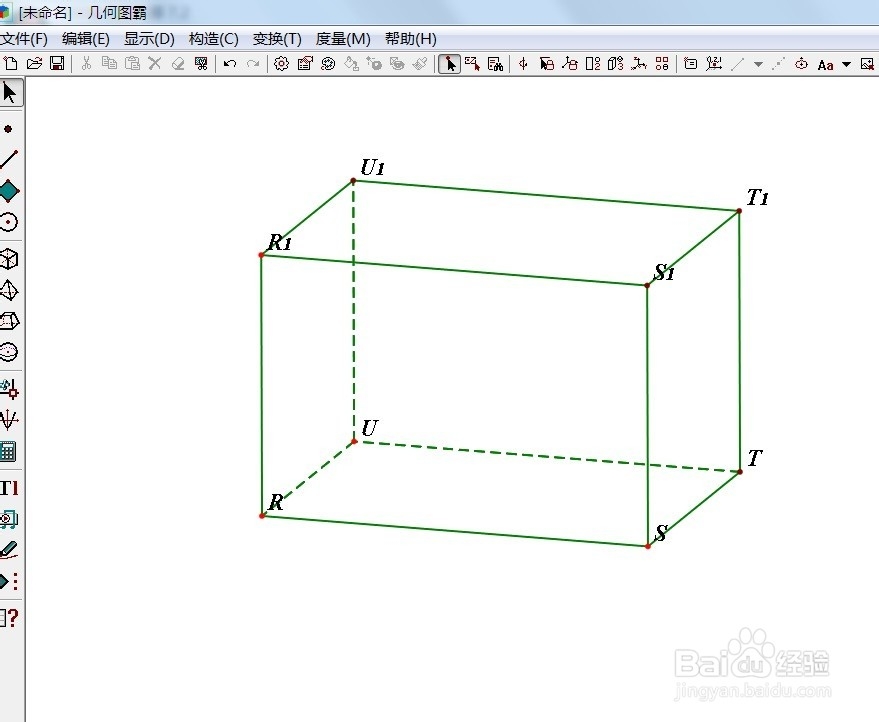Open the 文件(F) menu
Image resolution: width=879 pixels, height=722 pixels.
(x=24, y=39)
